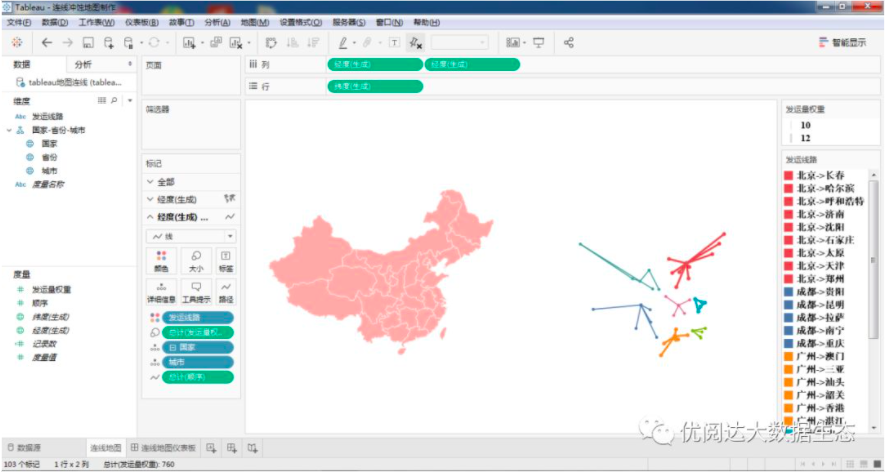
Task: Click the 智能显示 Show Me button
Action: pyautogui.click(x=842, y=43)
